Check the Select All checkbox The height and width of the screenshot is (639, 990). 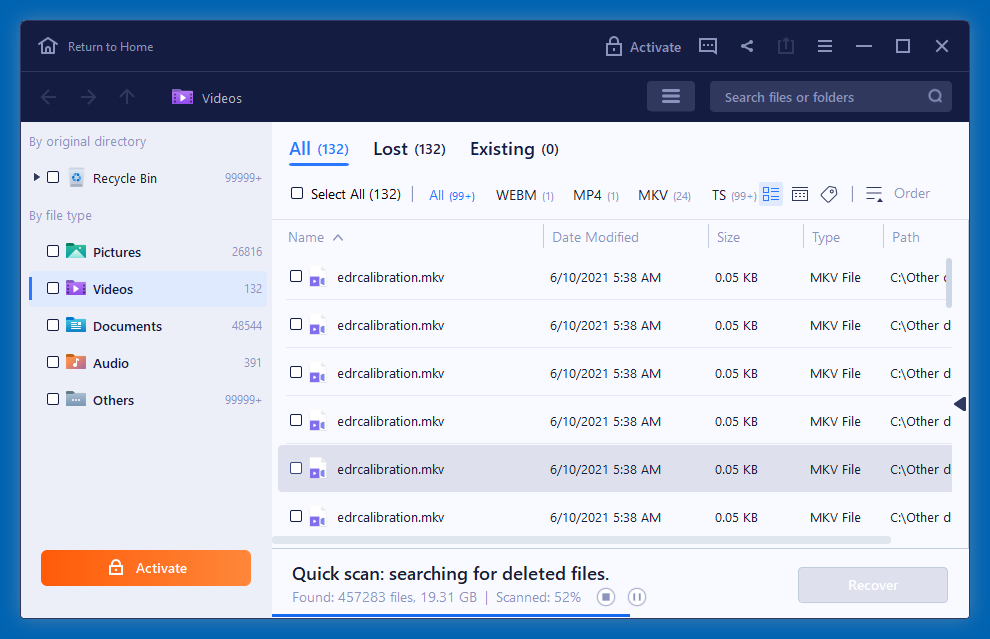pyautogui.click(x=296, y=194)
